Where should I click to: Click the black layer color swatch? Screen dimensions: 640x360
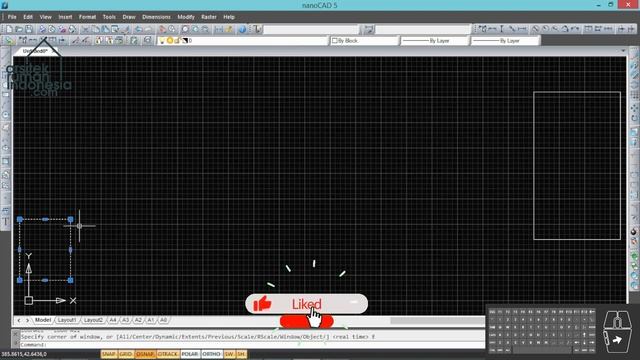tap(185, 41)
